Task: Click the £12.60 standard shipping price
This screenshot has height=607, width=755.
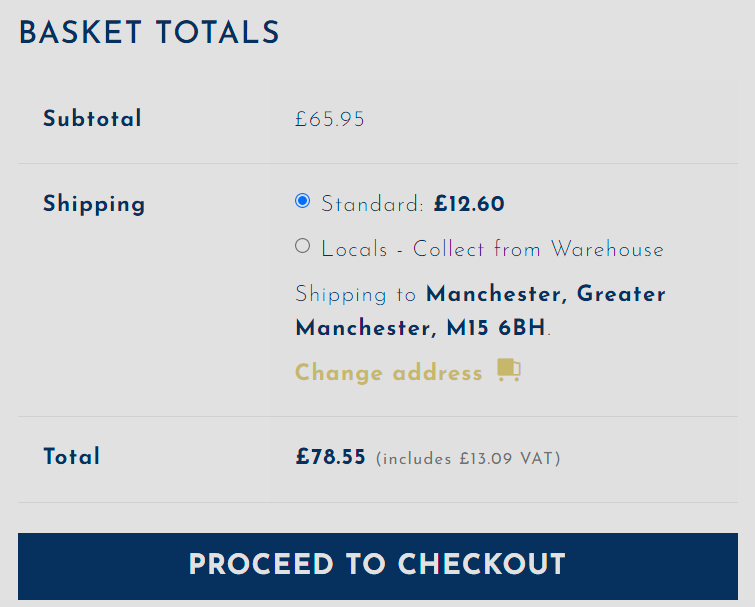Action: (469, 204)
